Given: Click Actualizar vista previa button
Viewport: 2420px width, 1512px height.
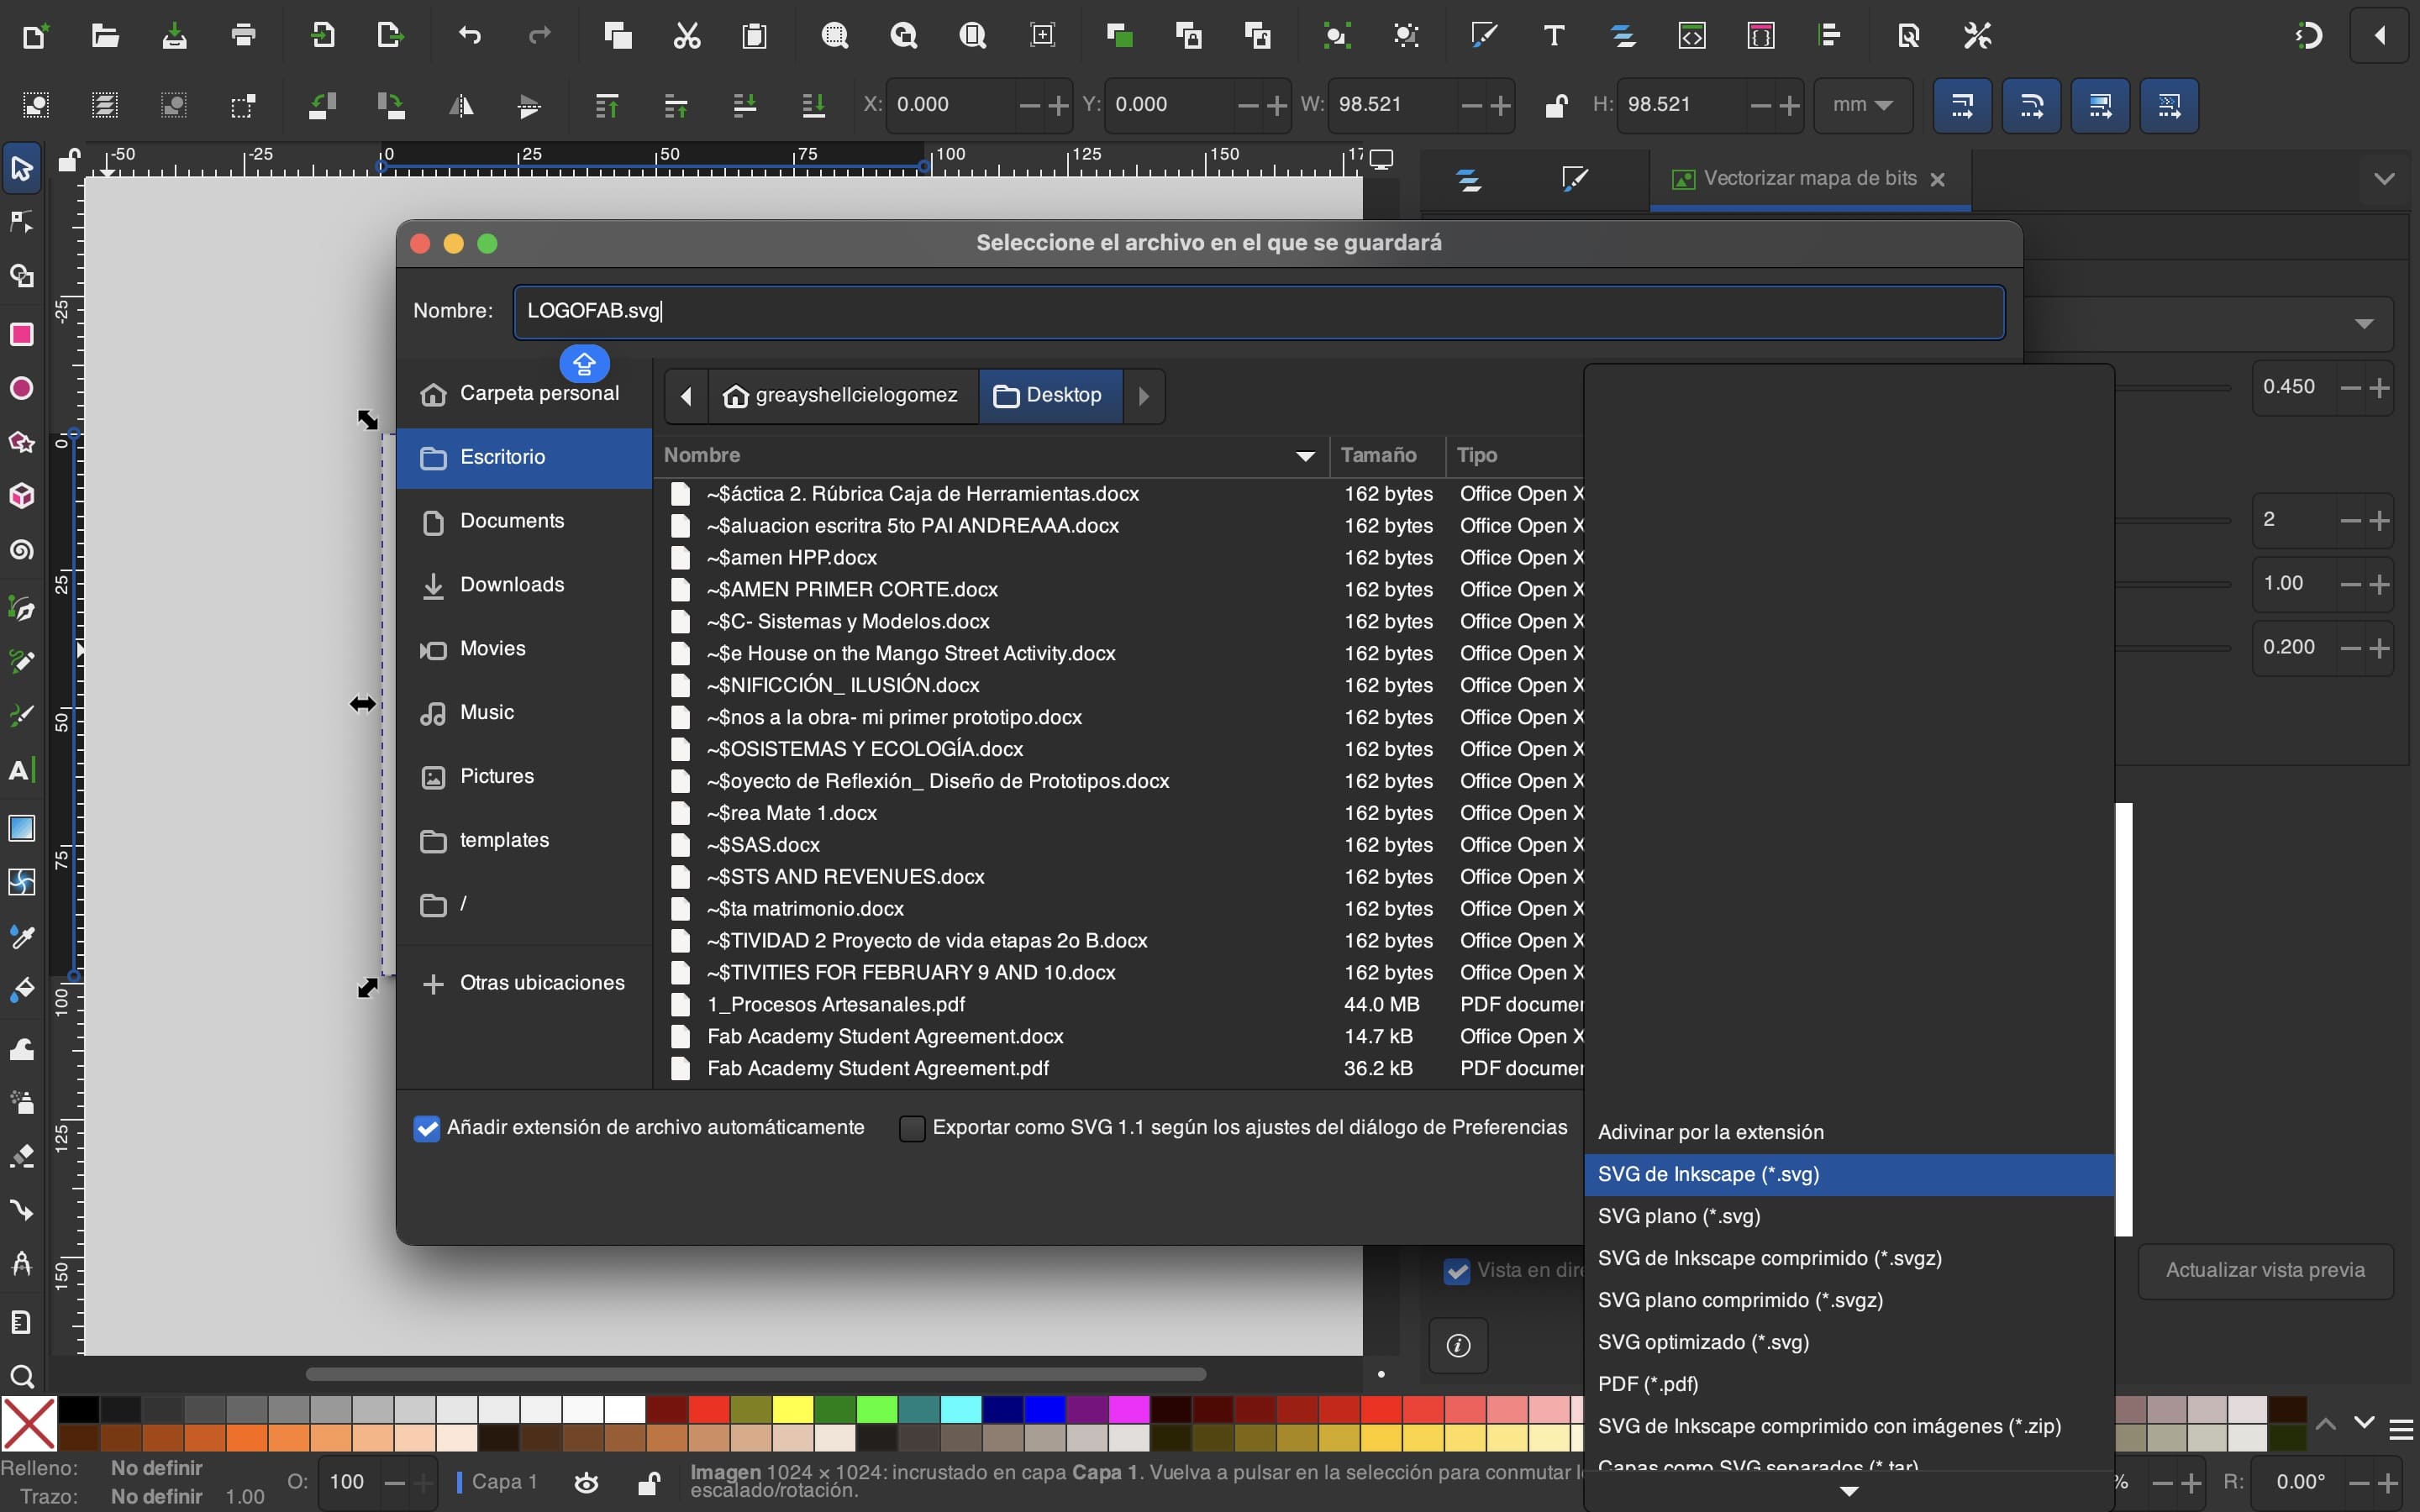Looking at the screenshot, I should tap(2264, 1270).
